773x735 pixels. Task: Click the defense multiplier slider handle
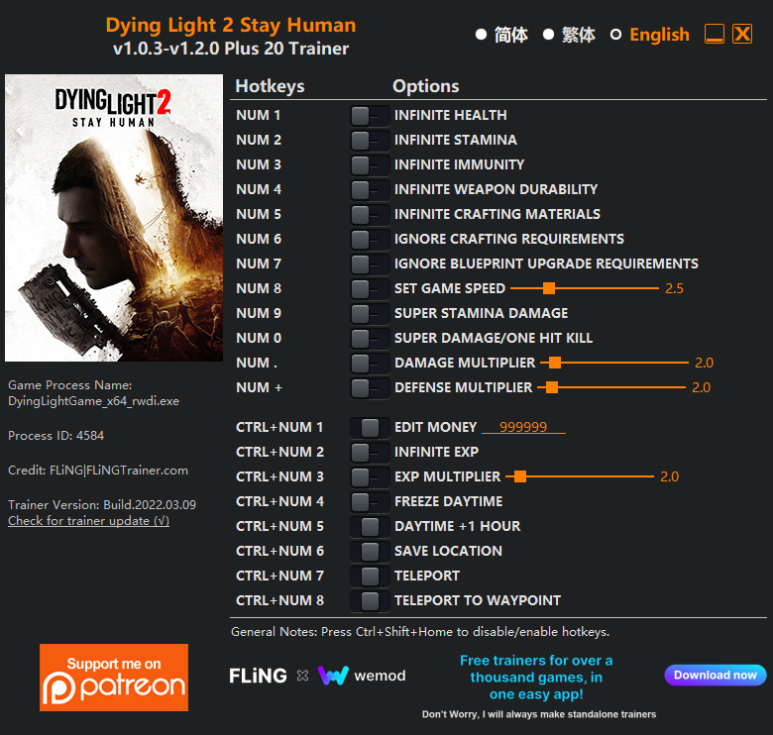[x=552, y=387]
